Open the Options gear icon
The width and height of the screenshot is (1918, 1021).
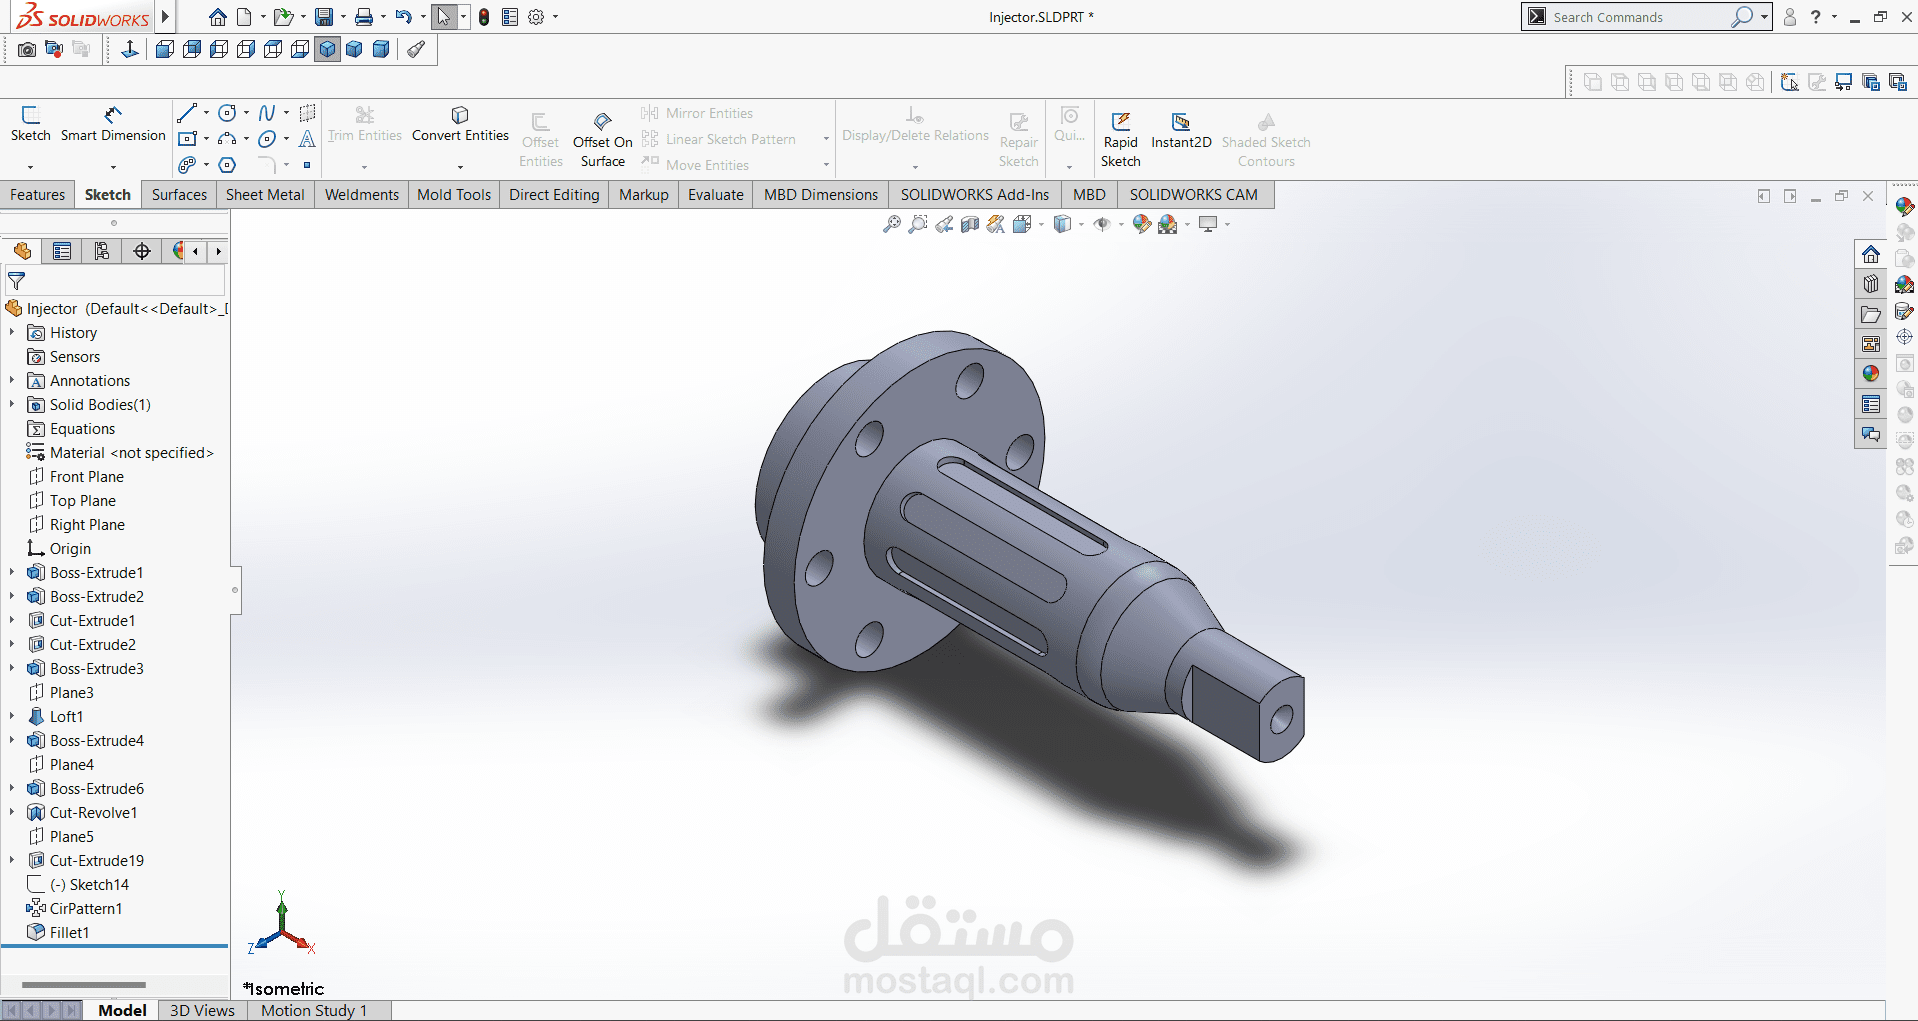click(x=536, y=17)
